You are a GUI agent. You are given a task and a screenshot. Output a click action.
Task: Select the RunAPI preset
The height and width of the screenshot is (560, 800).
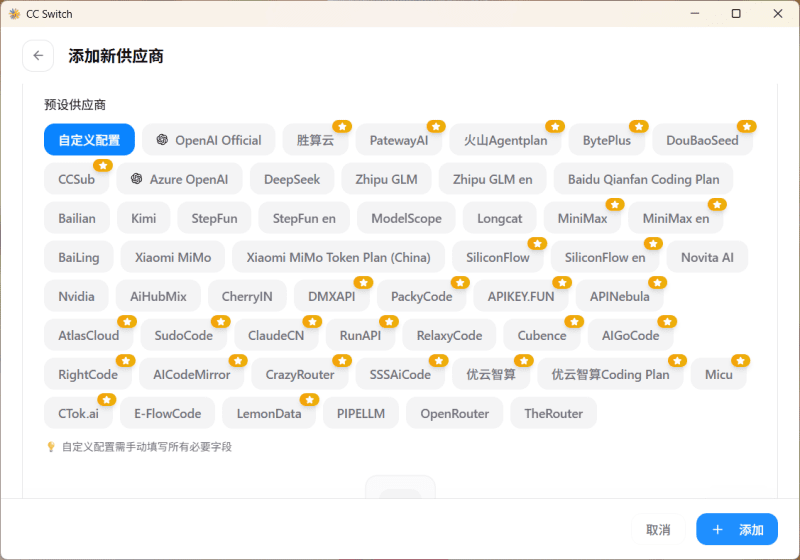[x=360, y=336]
